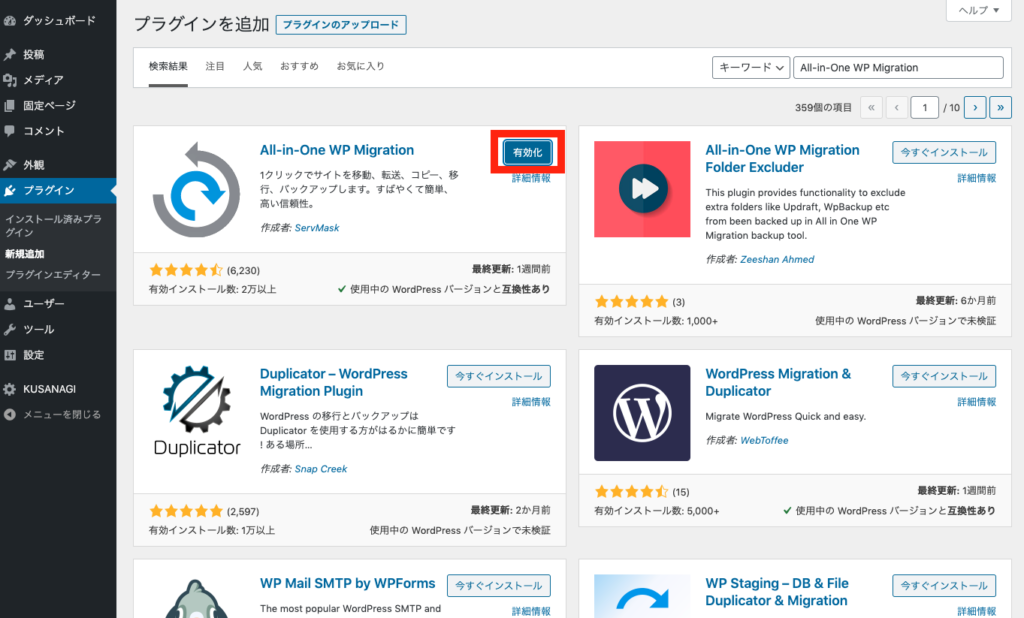
Task: Click the Folder Excluder red plugin logo
Action: [642, 189]
